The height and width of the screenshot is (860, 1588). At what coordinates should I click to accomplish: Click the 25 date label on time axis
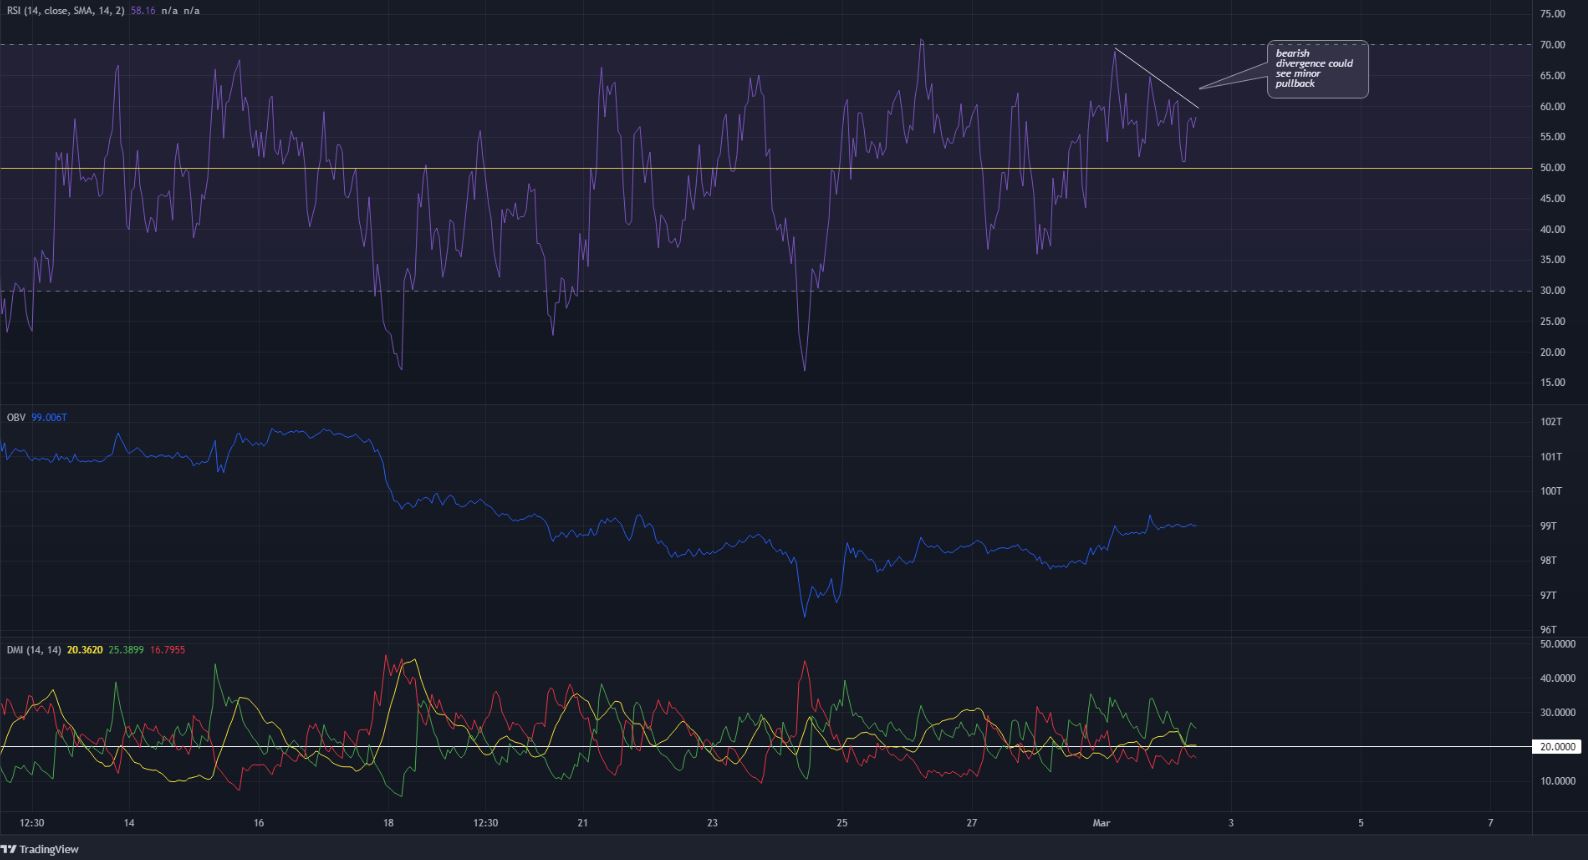pos(842,824)
